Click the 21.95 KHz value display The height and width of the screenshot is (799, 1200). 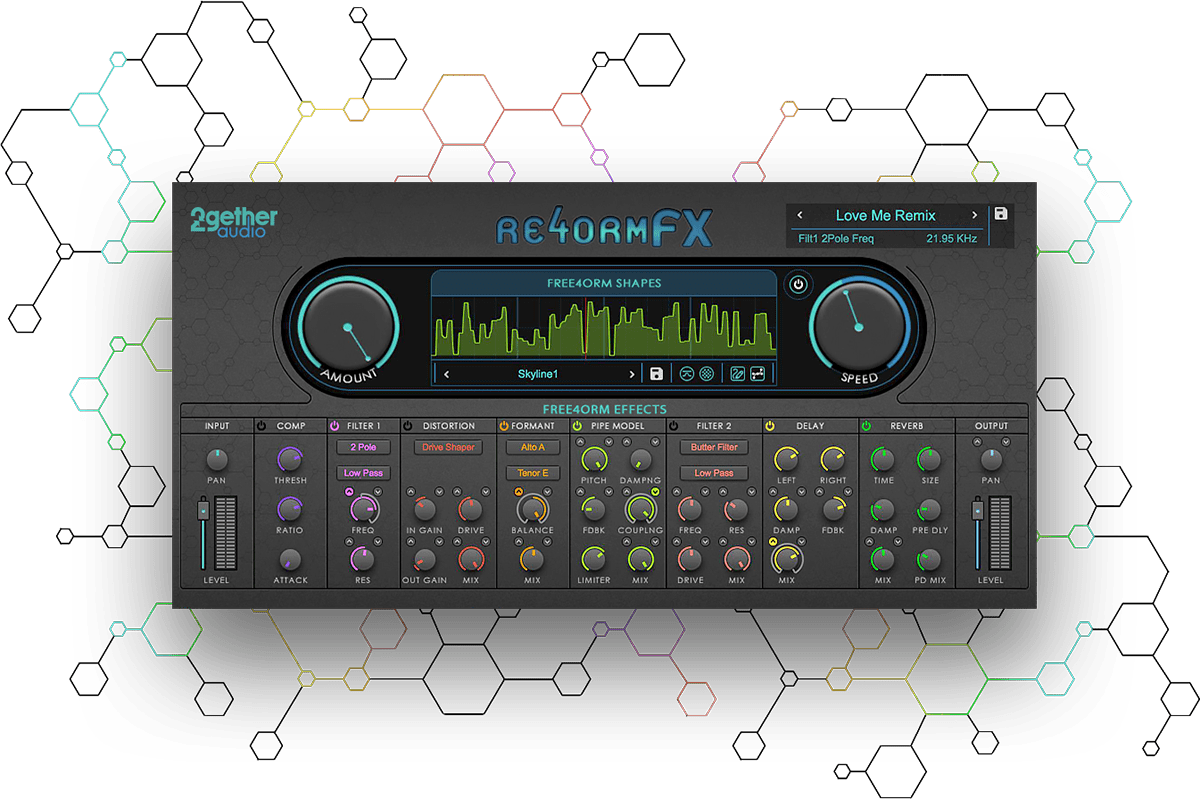click(953, 239)
